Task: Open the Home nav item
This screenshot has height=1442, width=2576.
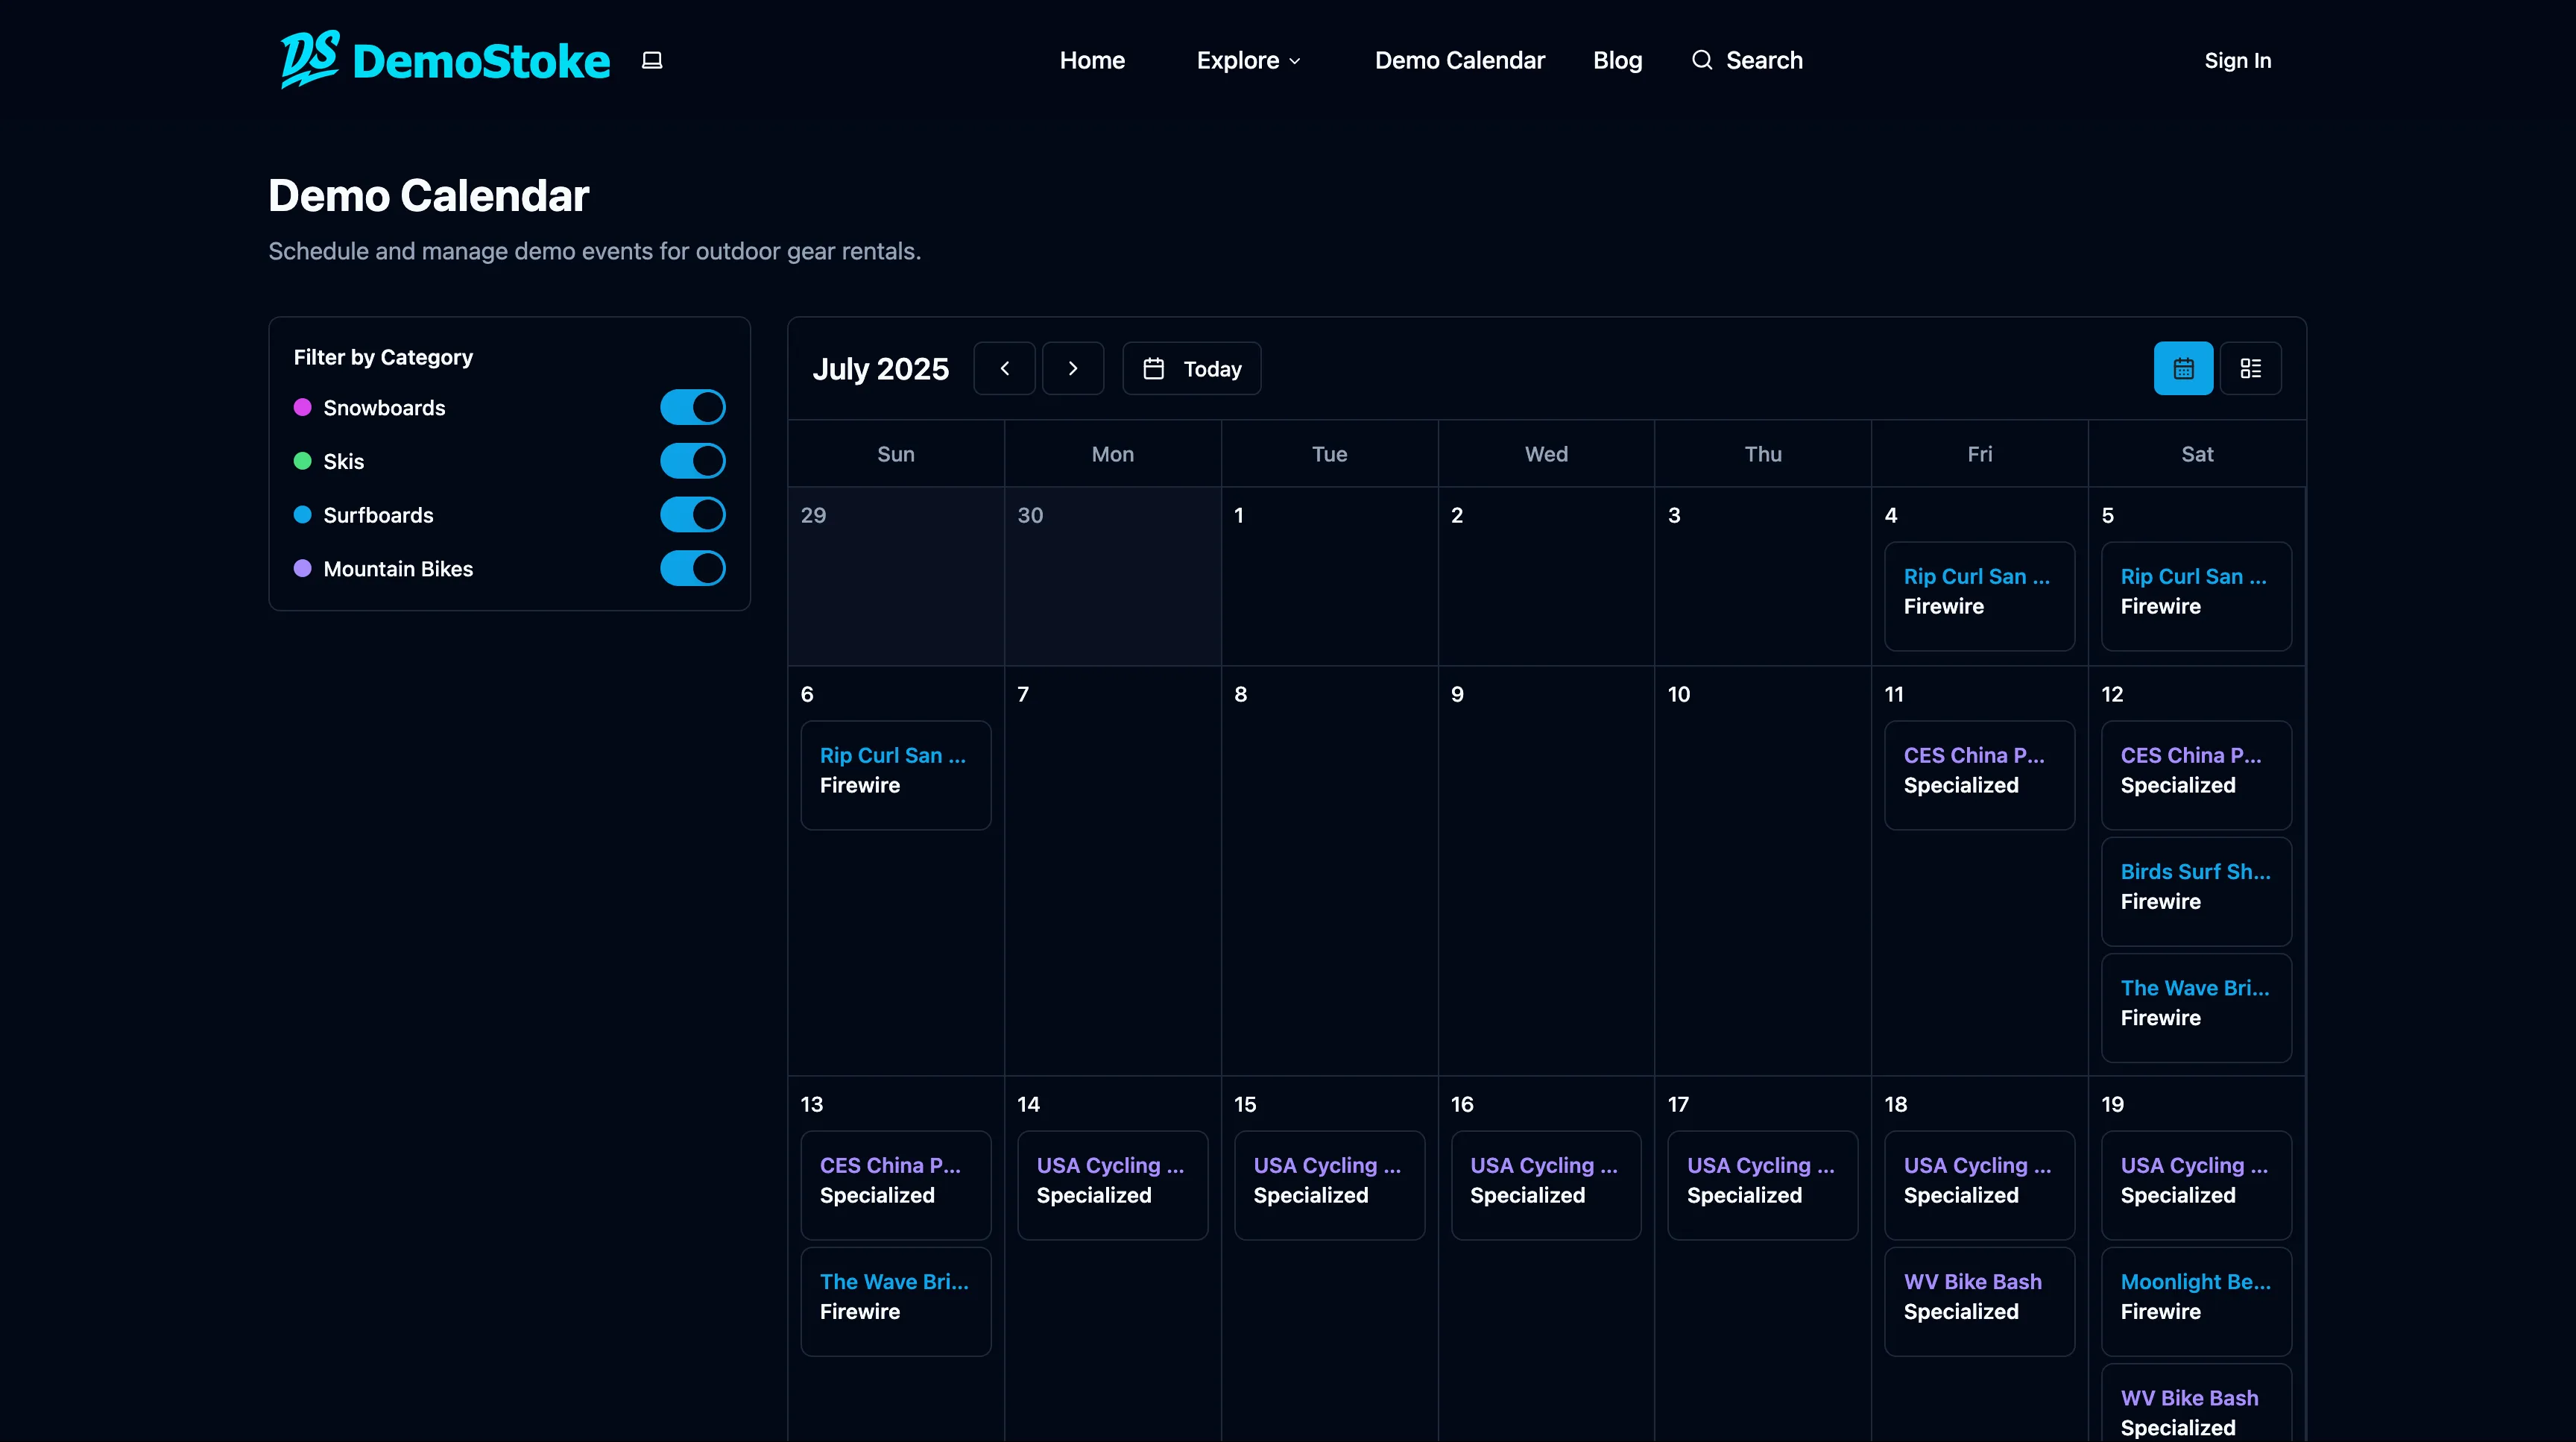Action: (1092, 60)
